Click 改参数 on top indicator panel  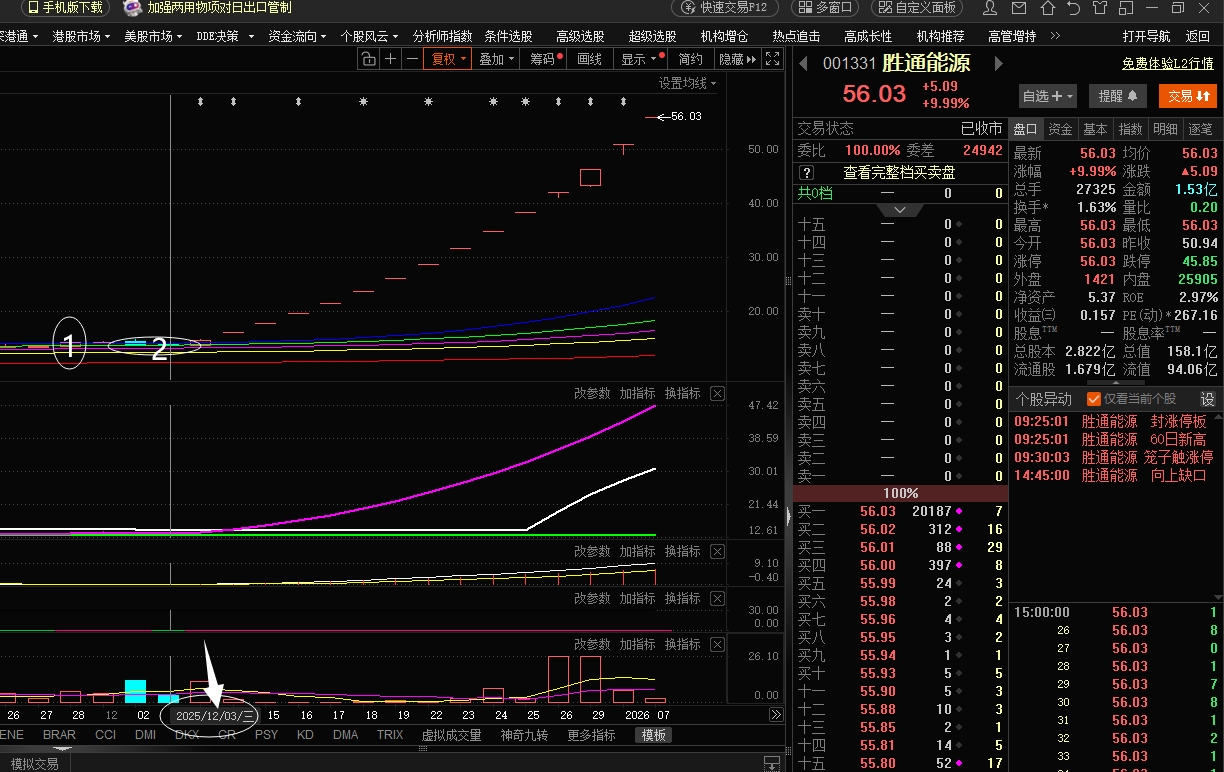[x=592, y=394]
